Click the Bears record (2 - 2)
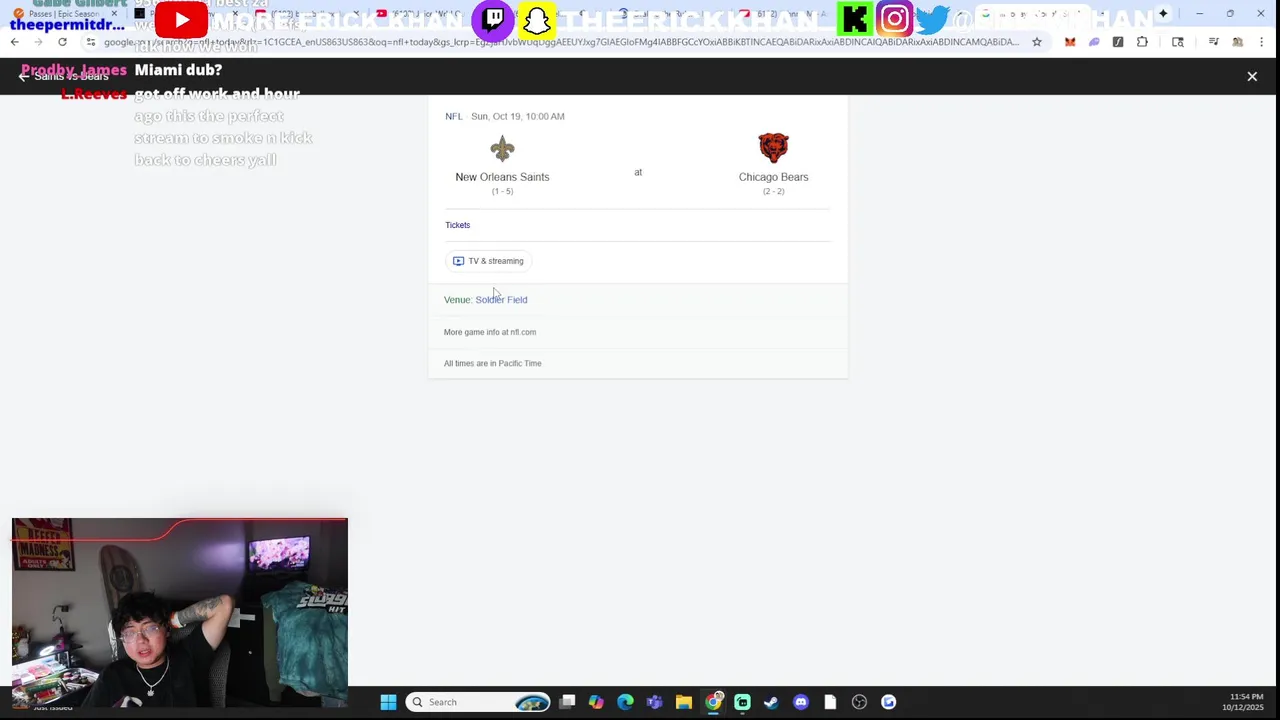Viewport: 1280px width, 720px height. coord(773,191)
